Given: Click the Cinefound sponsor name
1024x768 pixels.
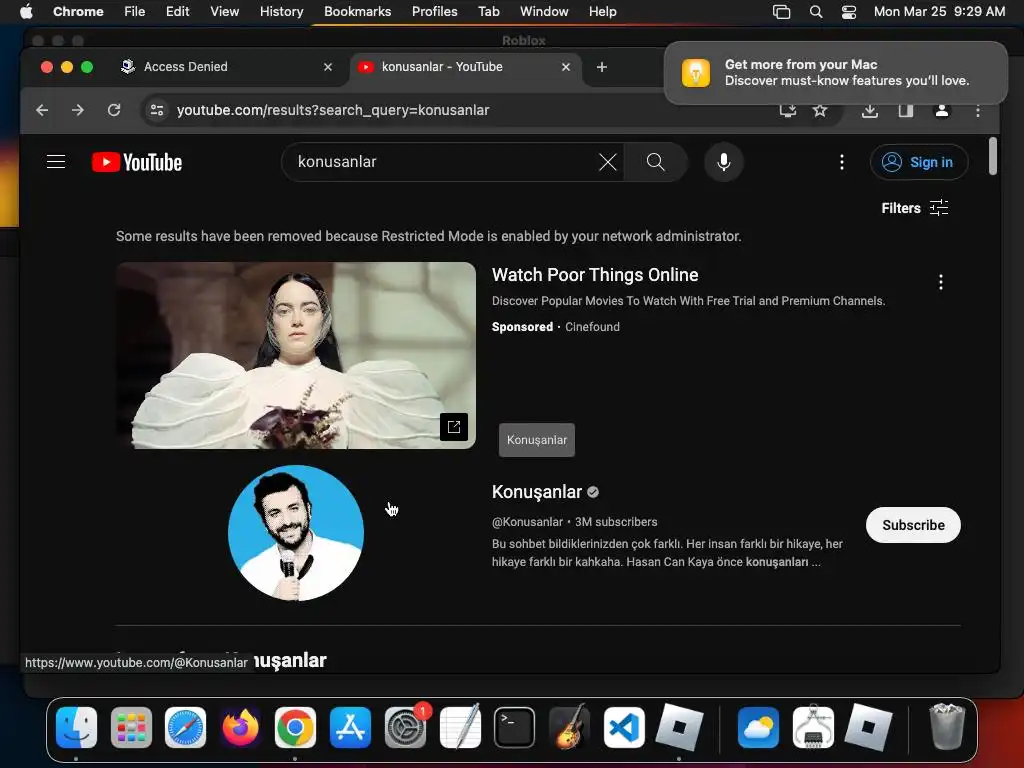Looking at the screenshot, I should [592, 327].
